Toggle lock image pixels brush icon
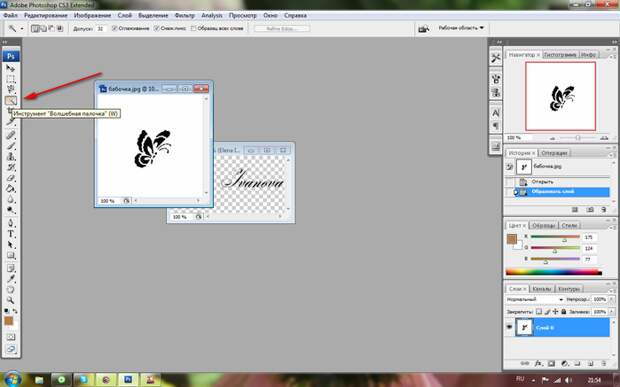This screenshot has width=620, height=387. [547, 311]
